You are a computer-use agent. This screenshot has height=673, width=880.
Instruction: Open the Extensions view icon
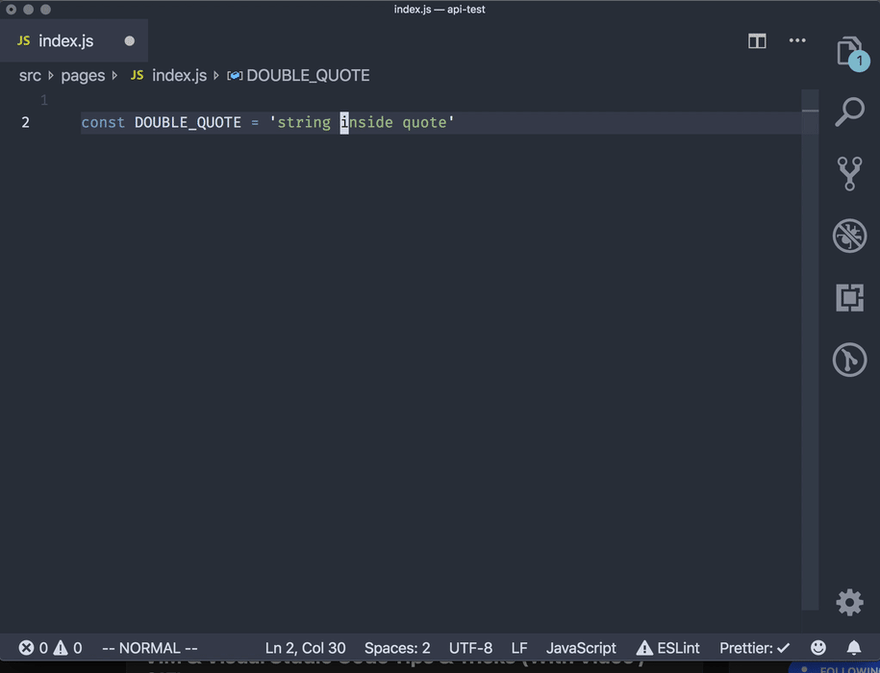pos(850,297)
